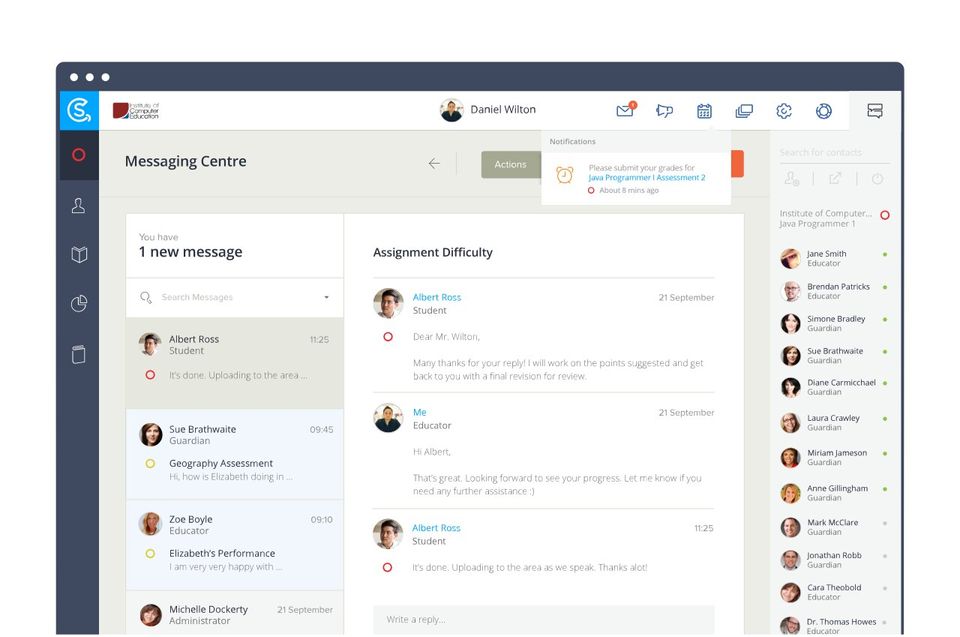Click the first Albert Ross name link in the thread
Screen dimensions: 960x637
[x=437, y=297]
